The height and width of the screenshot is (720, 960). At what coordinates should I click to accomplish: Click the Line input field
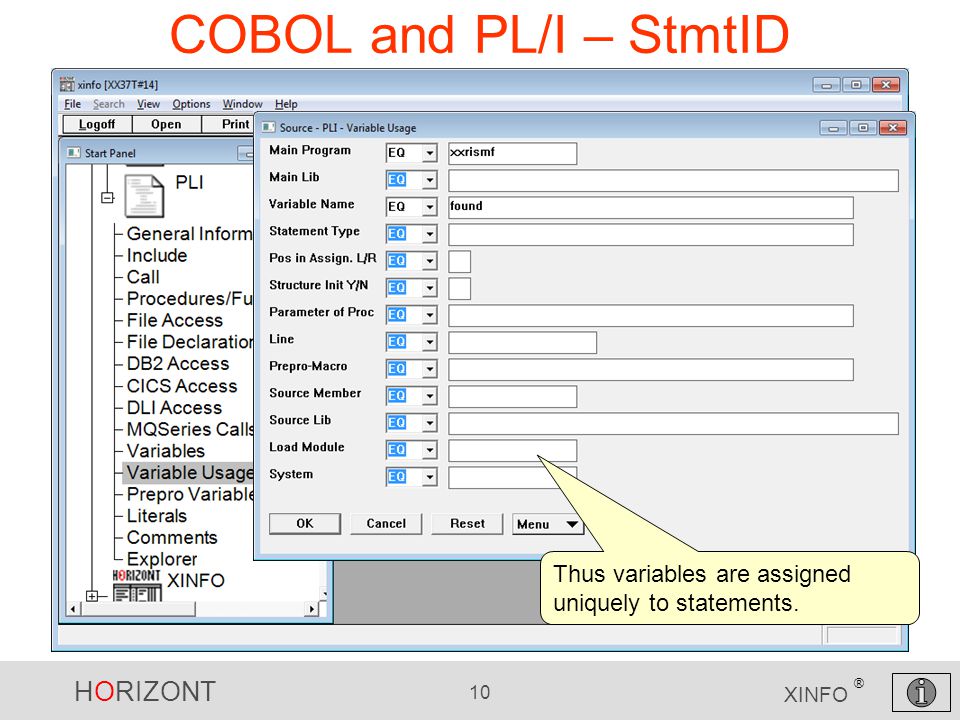pyautogui.click(x=522, y=342)
